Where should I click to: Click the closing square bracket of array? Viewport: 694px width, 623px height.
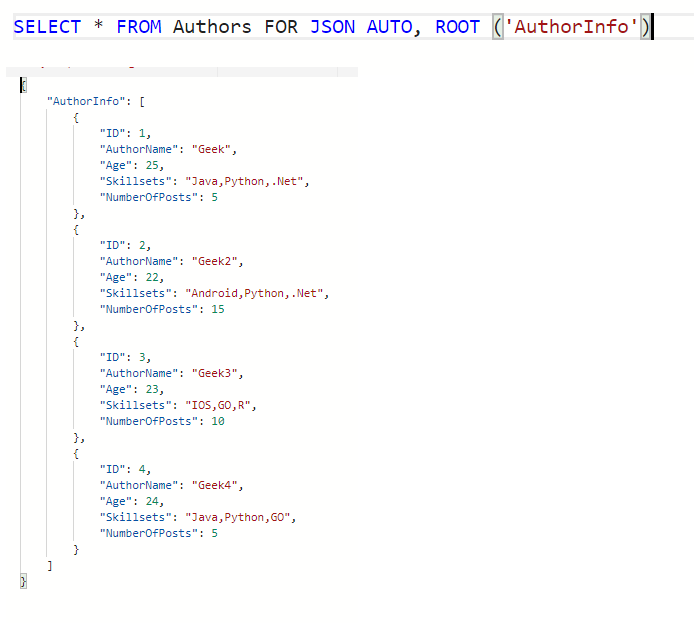[x=50, y=565]
